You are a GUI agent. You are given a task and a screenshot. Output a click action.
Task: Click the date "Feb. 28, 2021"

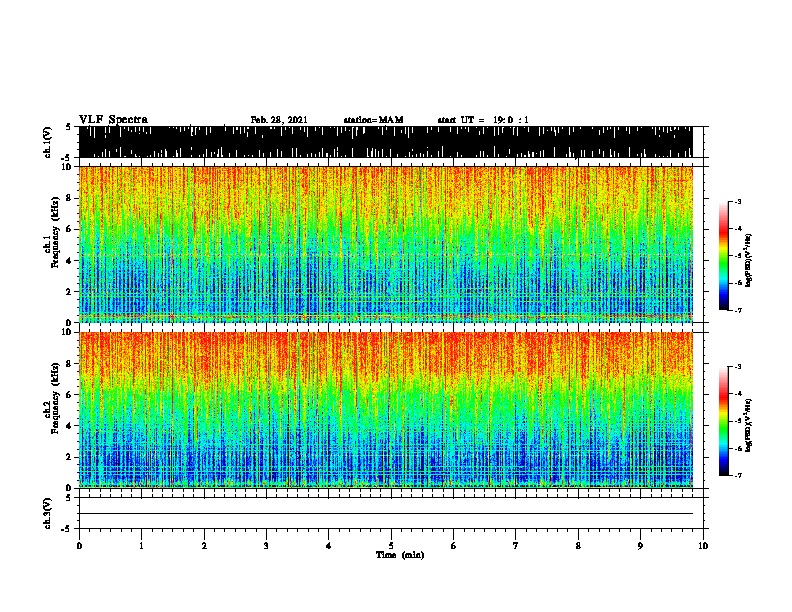tap(279, 120)
